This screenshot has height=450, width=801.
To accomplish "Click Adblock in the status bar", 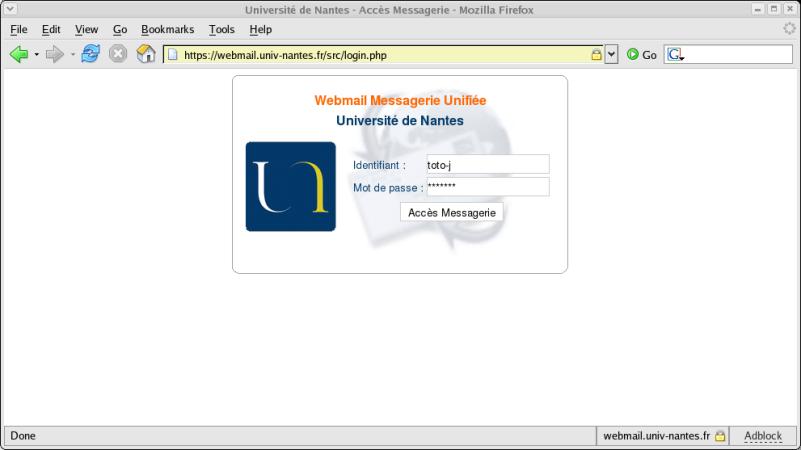I will [762, 436].
